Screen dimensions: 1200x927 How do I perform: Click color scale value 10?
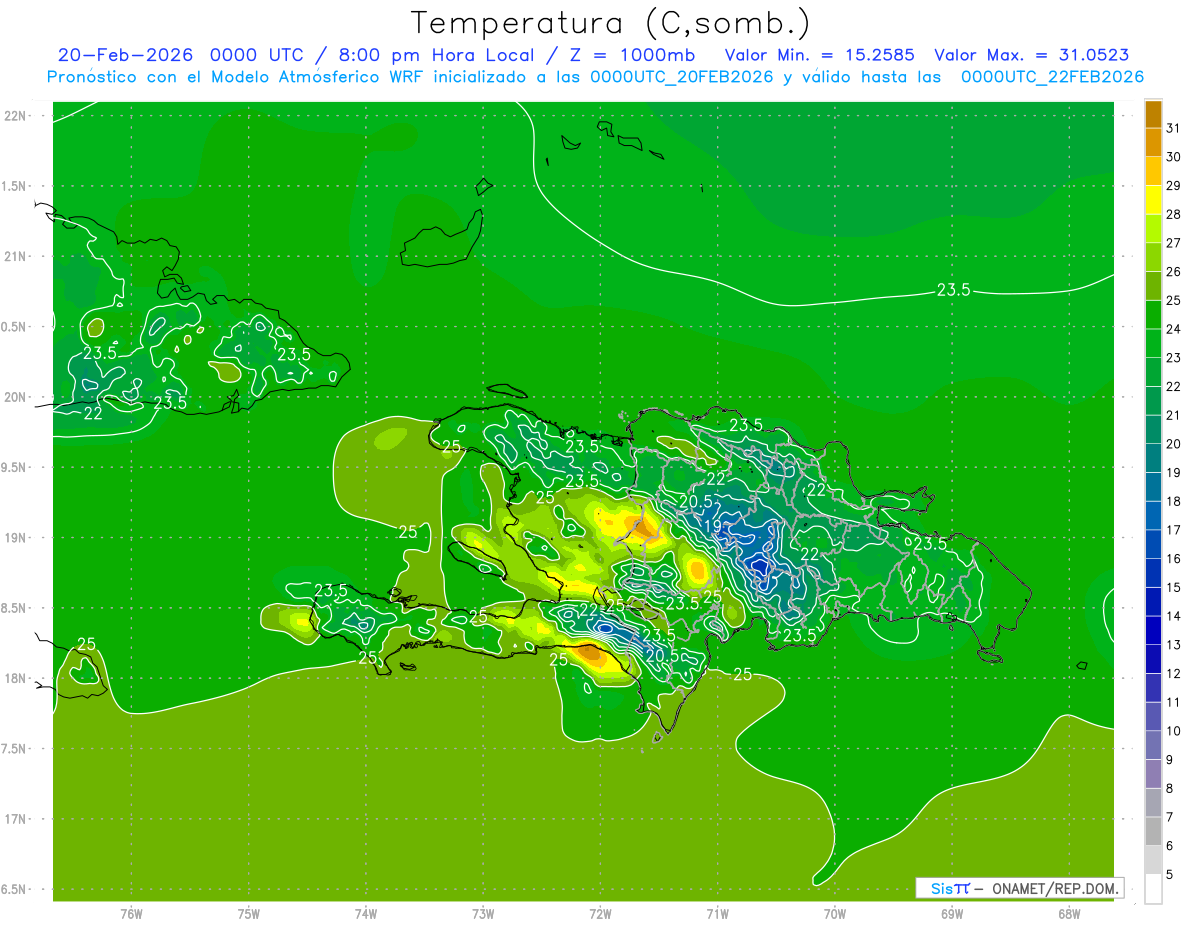tap(1173, 731)
